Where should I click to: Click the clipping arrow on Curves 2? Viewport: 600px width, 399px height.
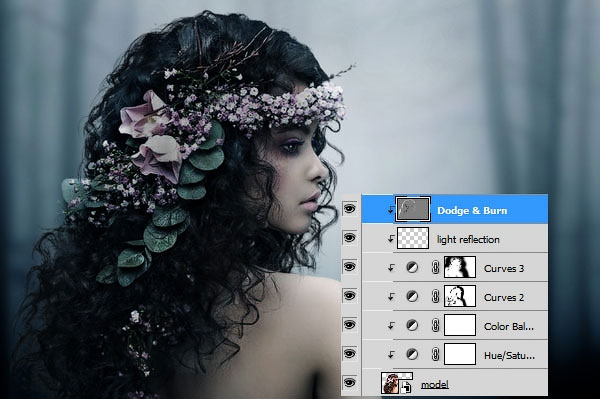[x=391, y=296]
